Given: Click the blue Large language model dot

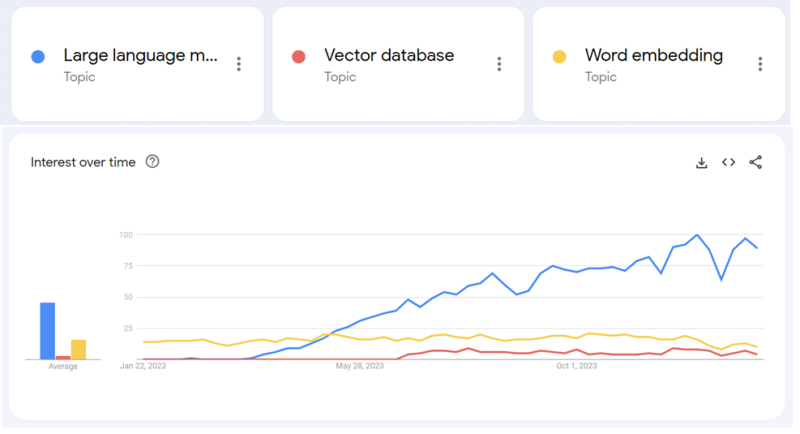Looking at the screenshot, I should (38, 57).
